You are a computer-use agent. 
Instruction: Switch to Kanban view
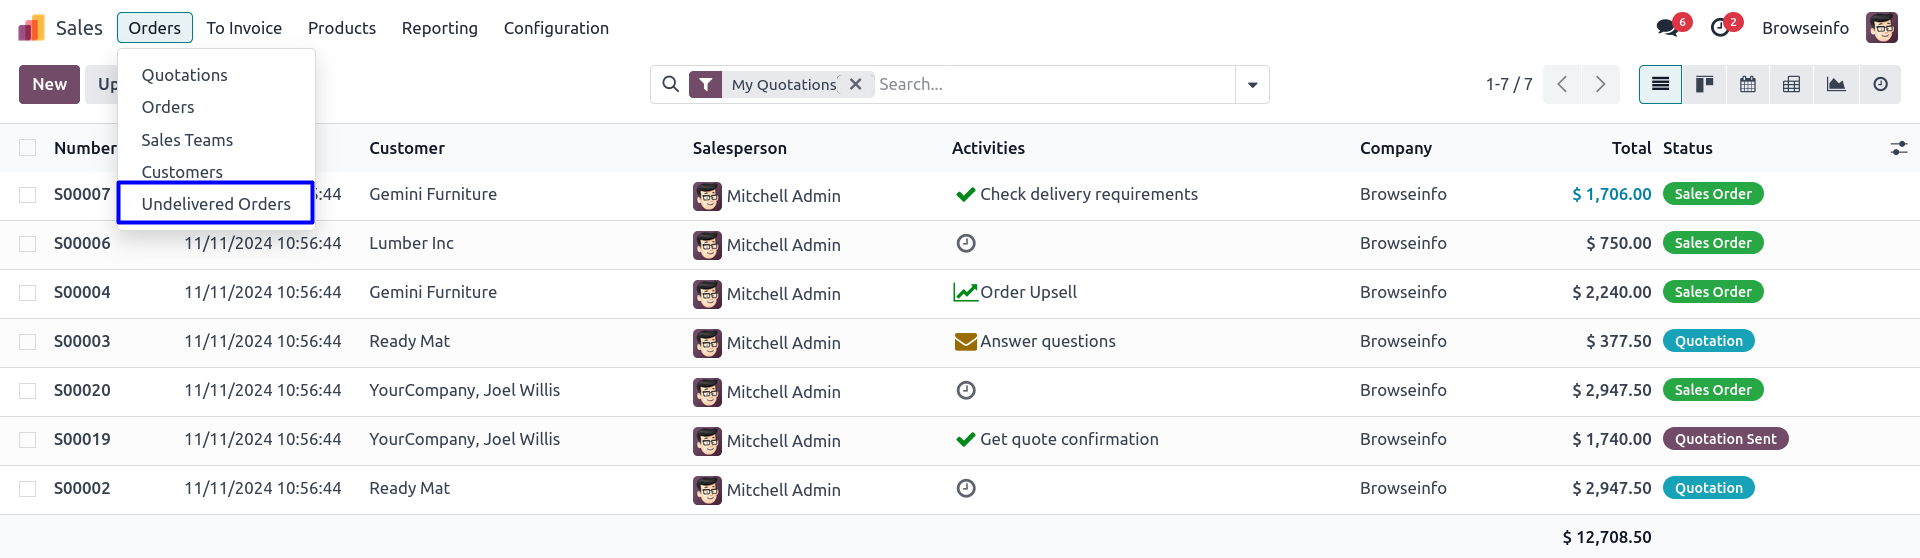point(1704,85)
